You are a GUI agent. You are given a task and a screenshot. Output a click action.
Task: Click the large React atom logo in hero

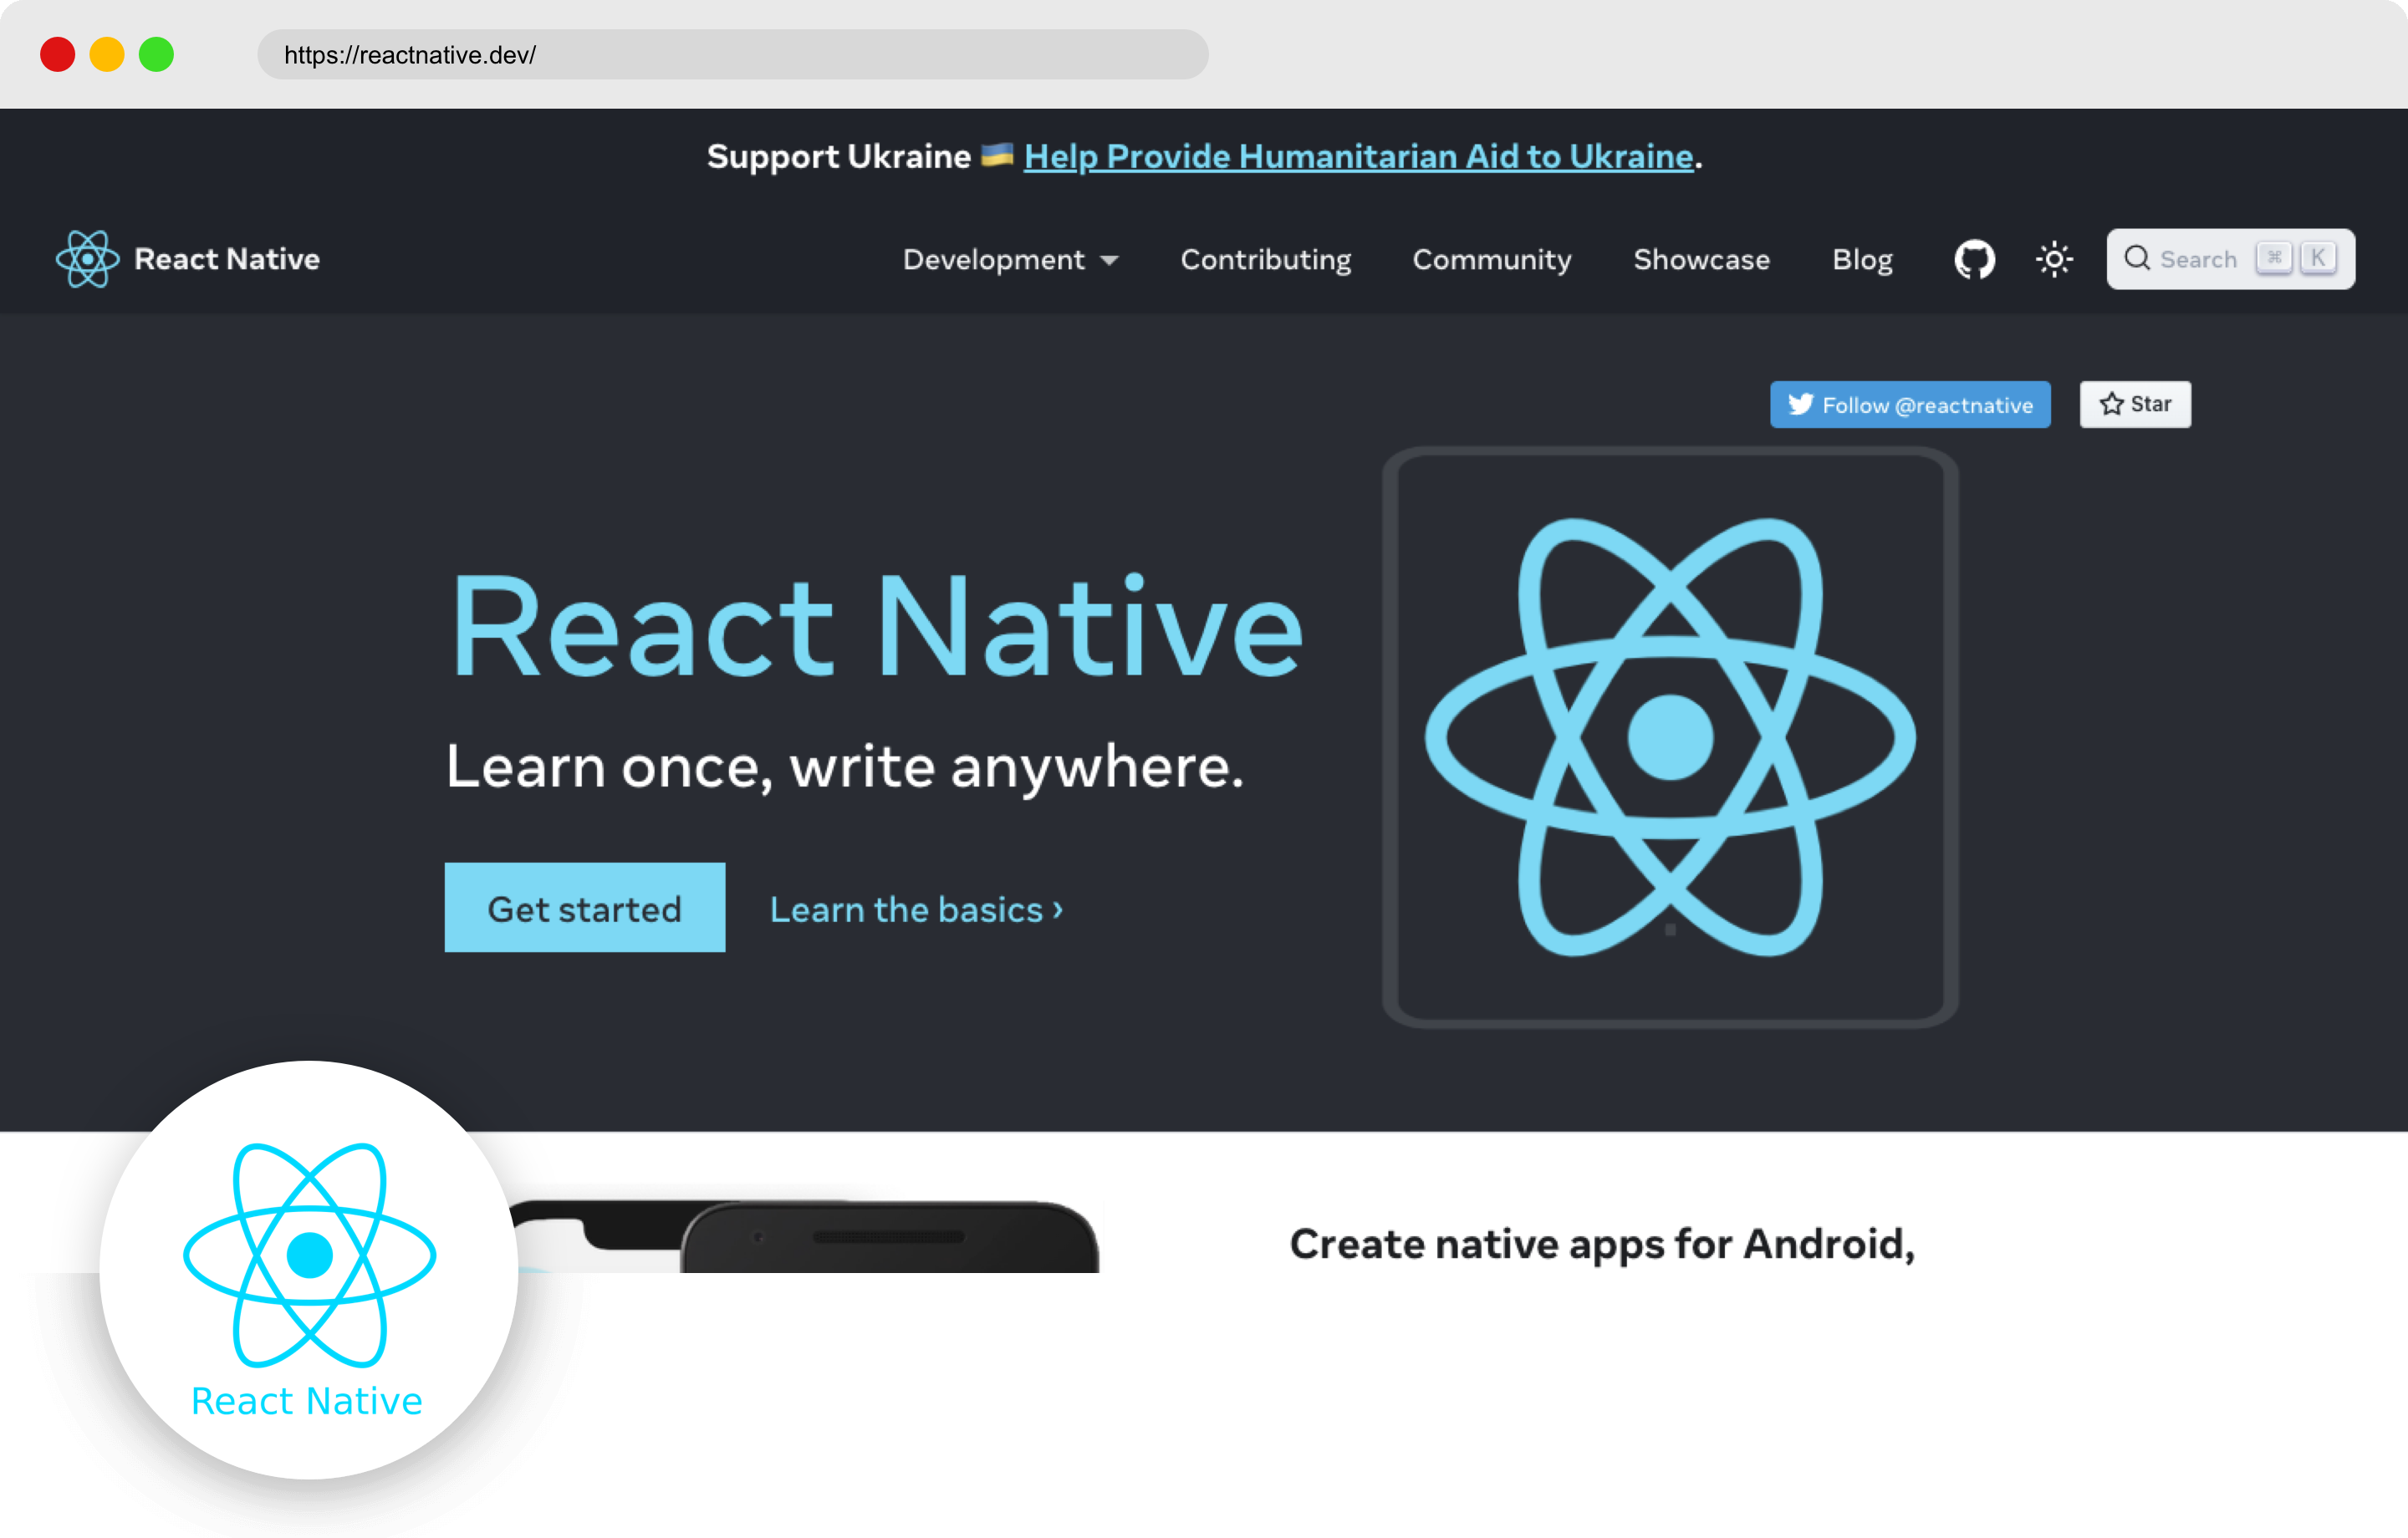click(1670, 737)
